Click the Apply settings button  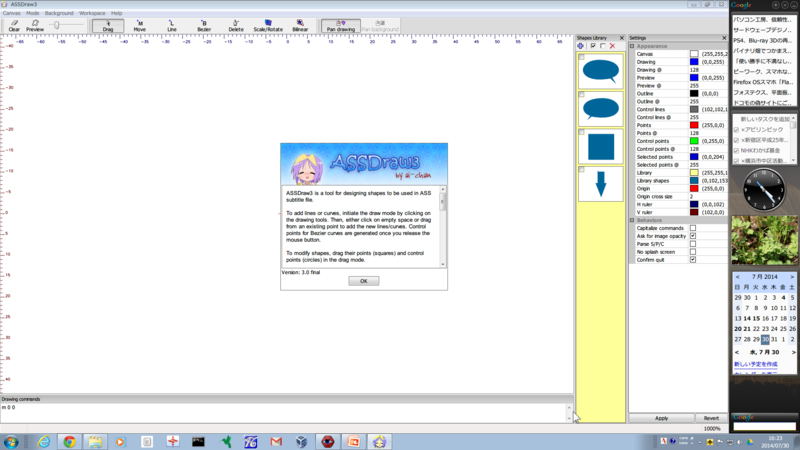[661, 418]
